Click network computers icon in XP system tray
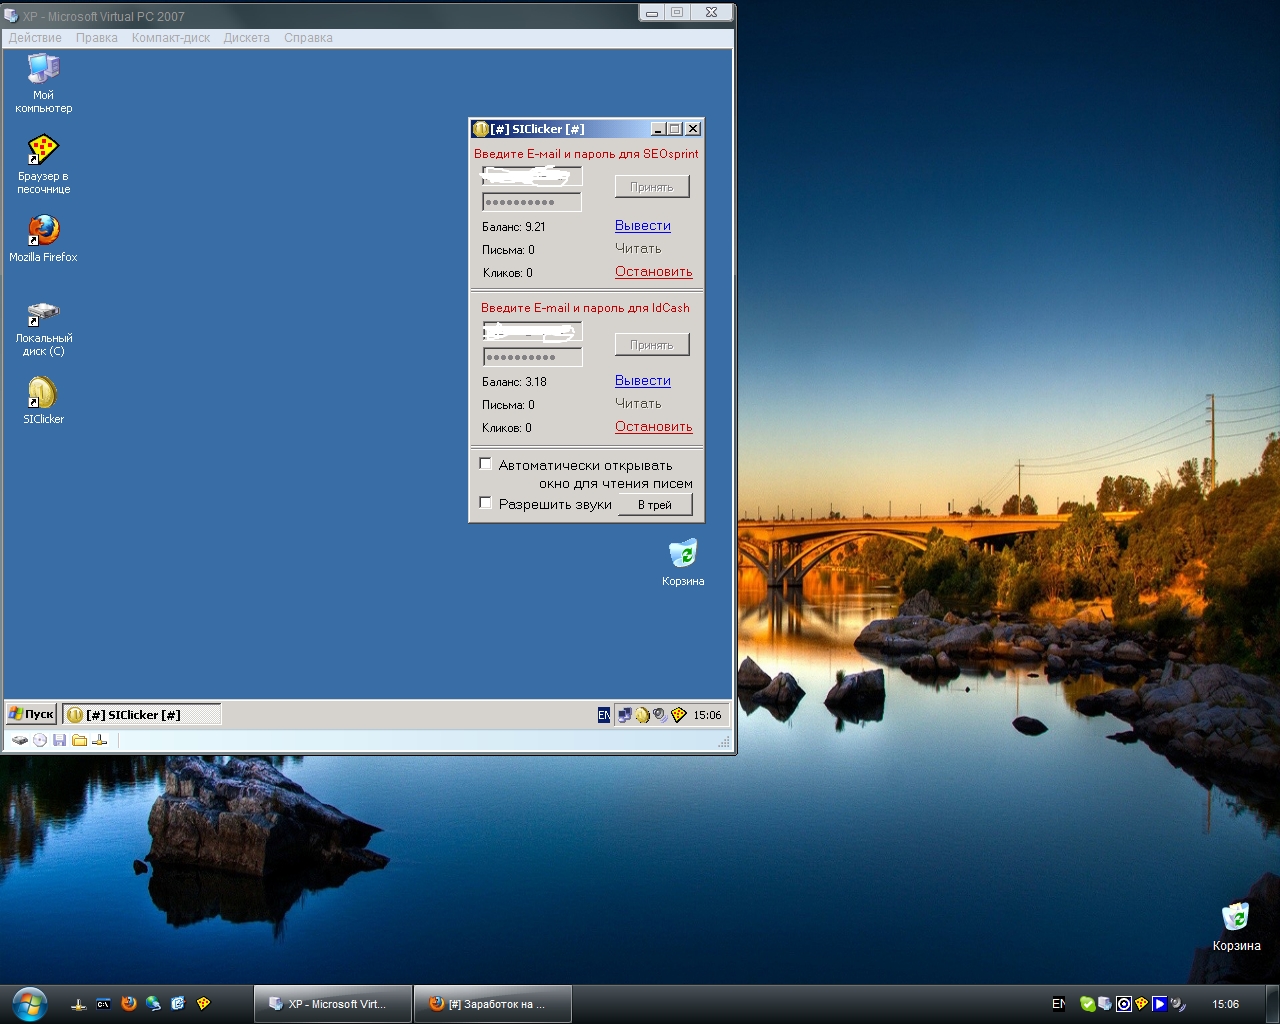The width and height of the screenshot is (1280, 1024). [625, 715]
